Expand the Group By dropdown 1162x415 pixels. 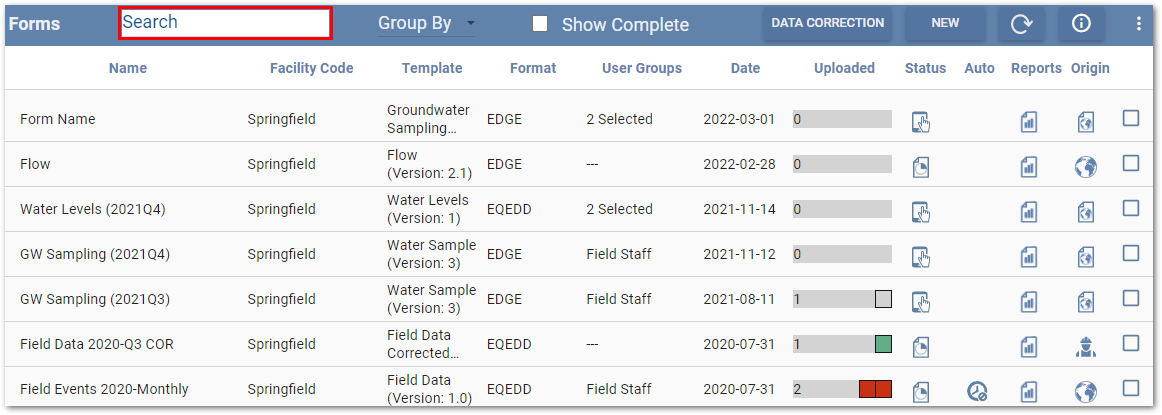tap(427, 24)
